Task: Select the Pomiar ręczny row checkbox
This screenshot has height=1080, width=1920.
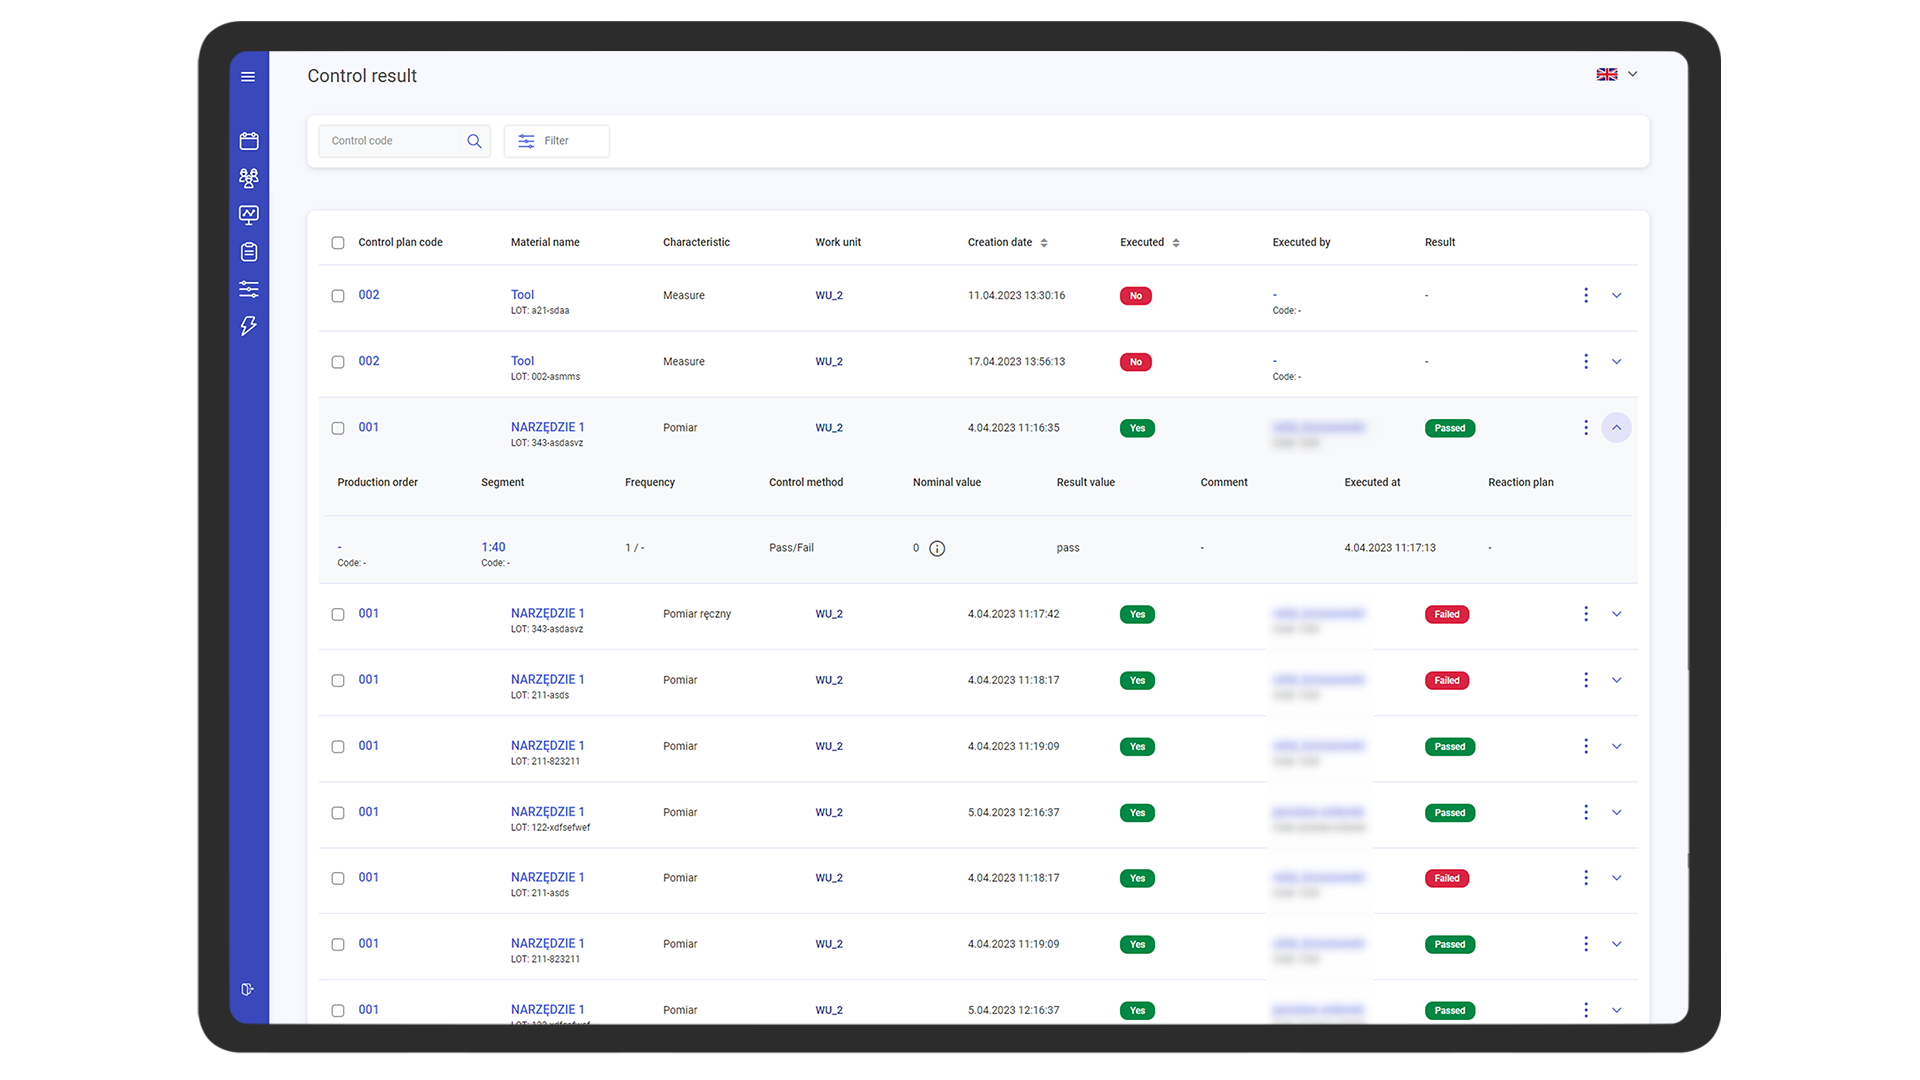Action: pos(338,614)
